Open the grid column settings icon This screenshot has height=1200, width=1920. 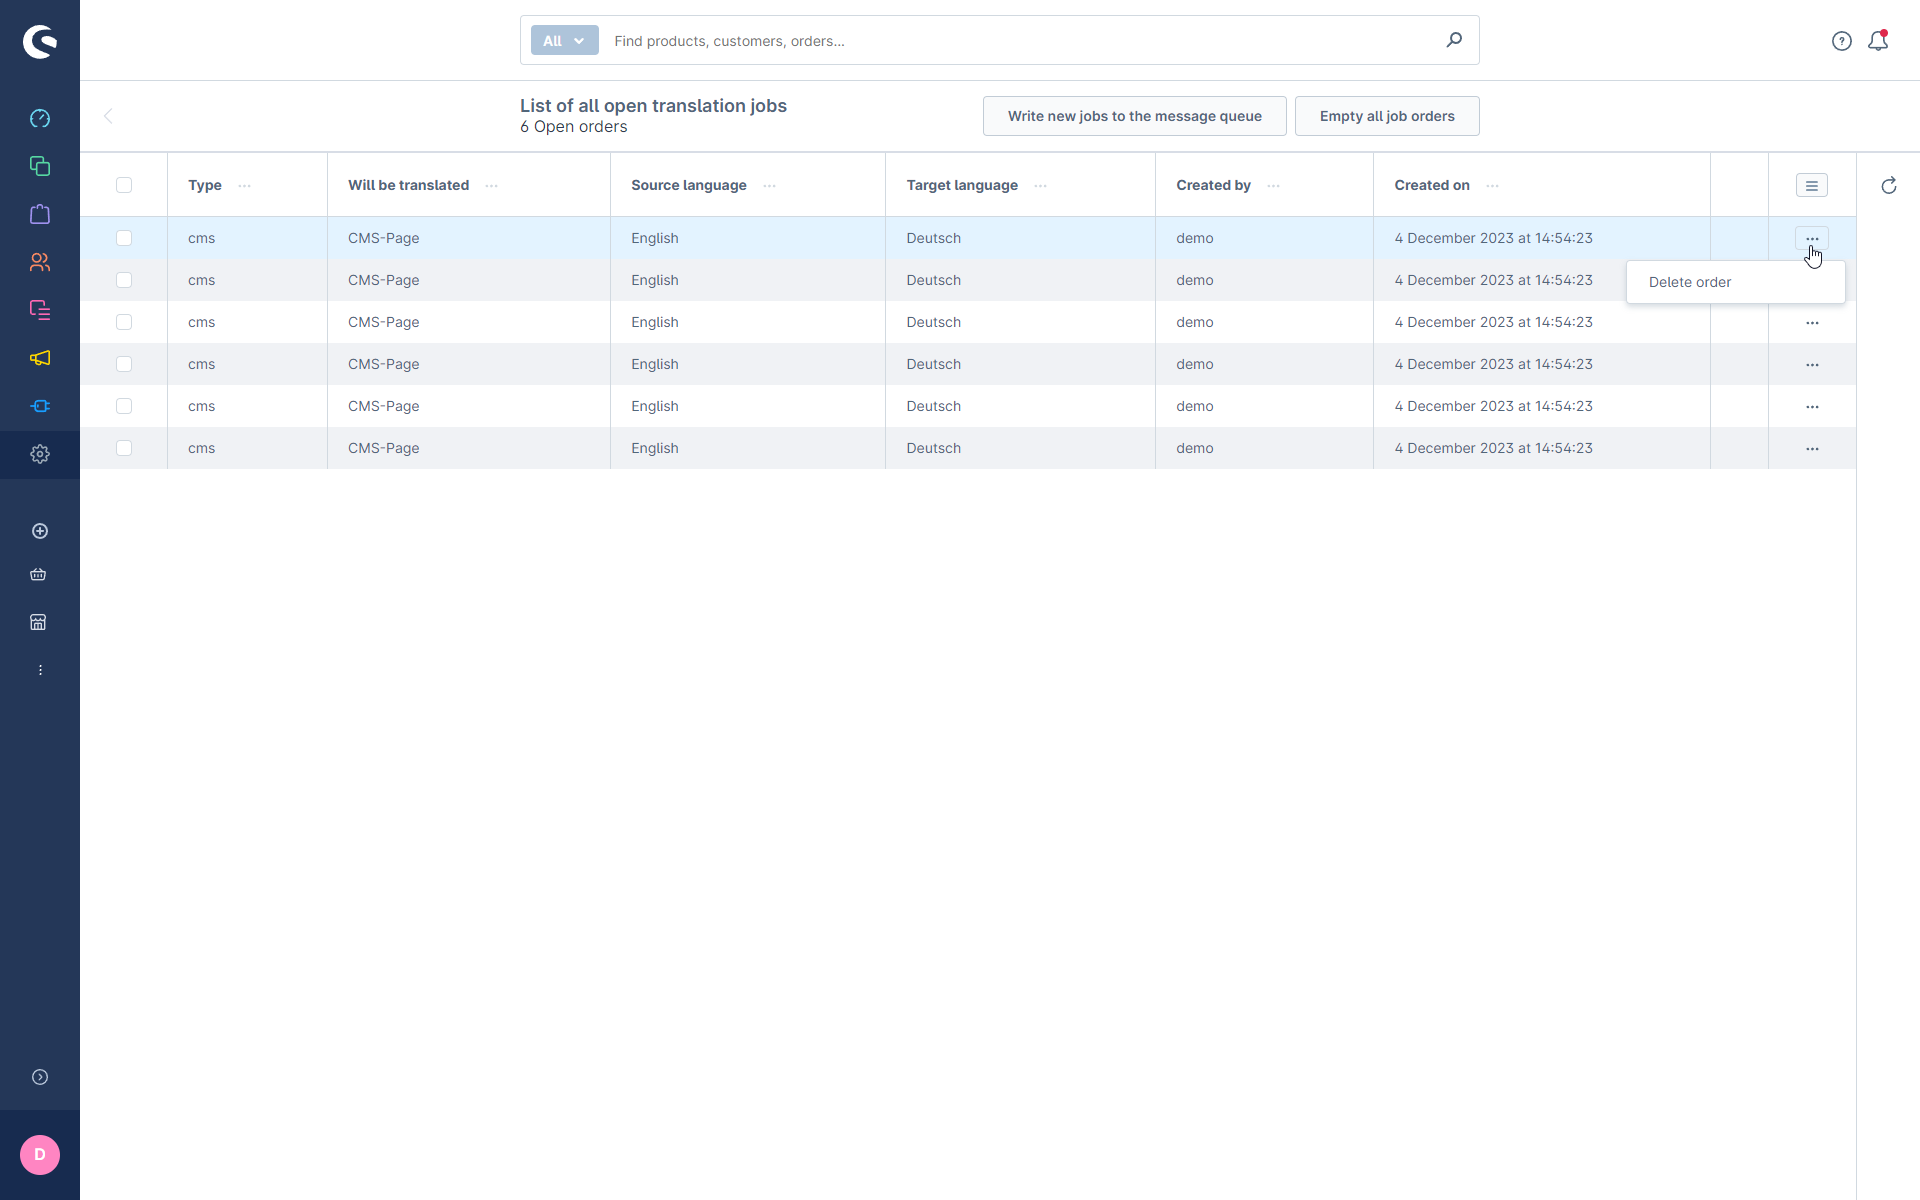(1812, 186)
